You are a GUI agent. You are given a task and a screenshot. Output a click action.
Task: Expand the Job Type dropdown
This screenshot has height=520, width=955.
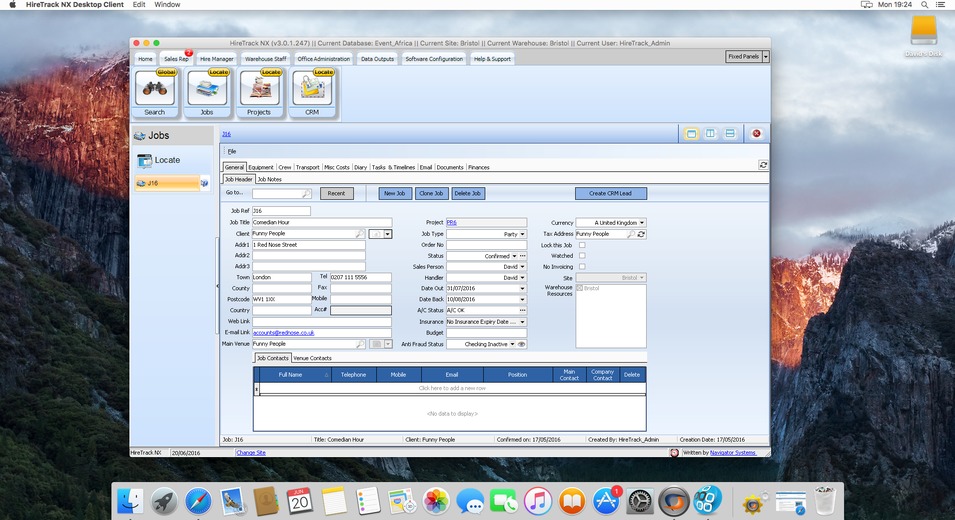[522, 234]
